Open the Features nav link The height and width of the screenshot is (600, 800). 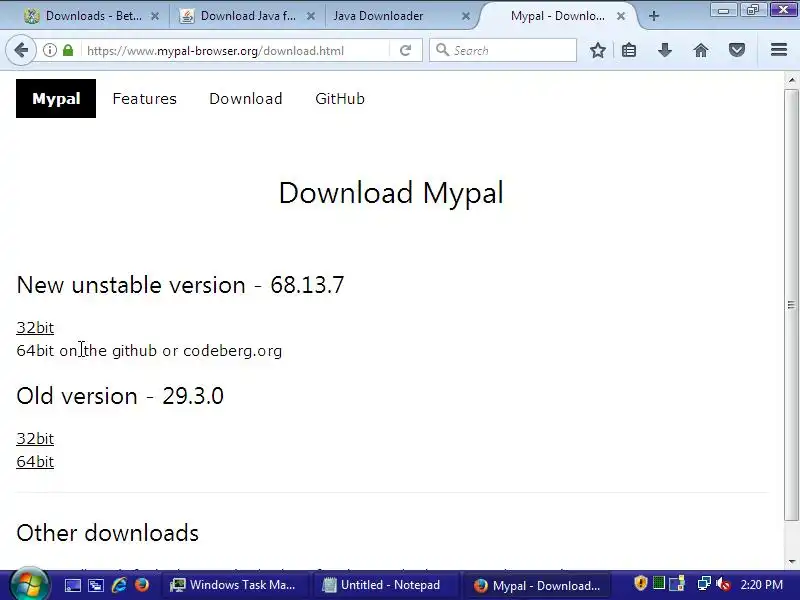point(144,98)
